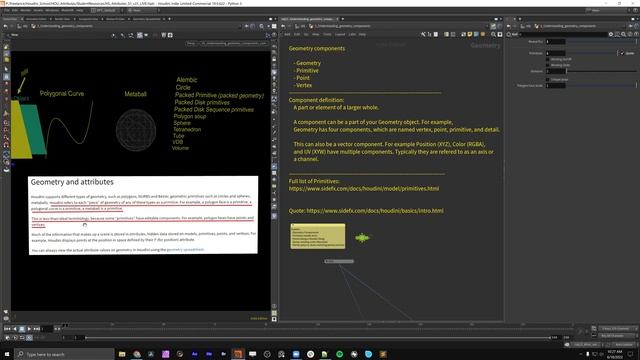Click the timeline frame range slider bar
Image resolution: width=640 pixels, height=360 pixels.
318,338
